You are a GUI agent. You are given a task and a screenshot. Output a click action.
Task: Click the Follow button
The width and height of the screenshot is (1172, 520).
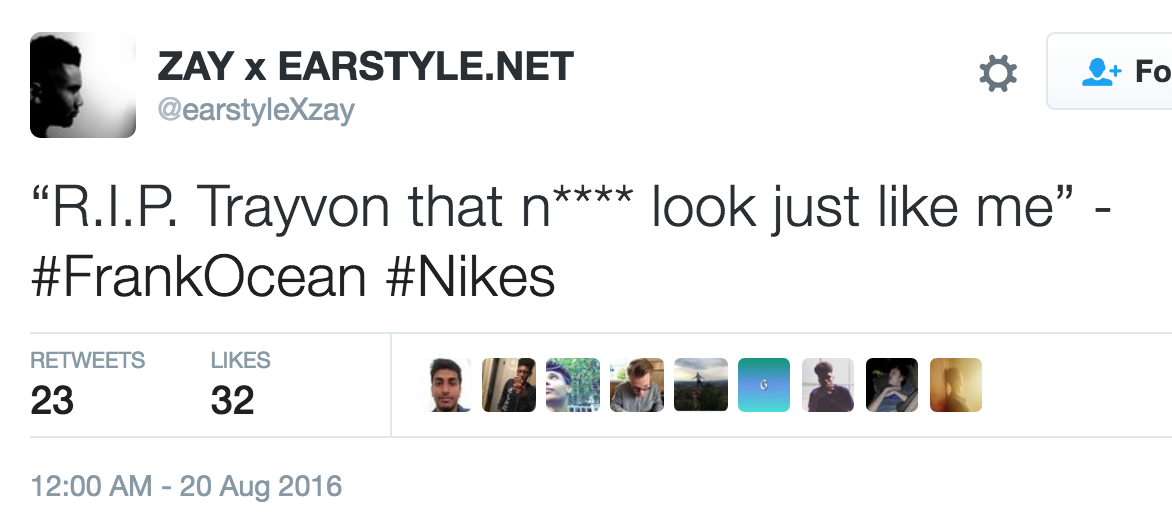click(1109, 72)
